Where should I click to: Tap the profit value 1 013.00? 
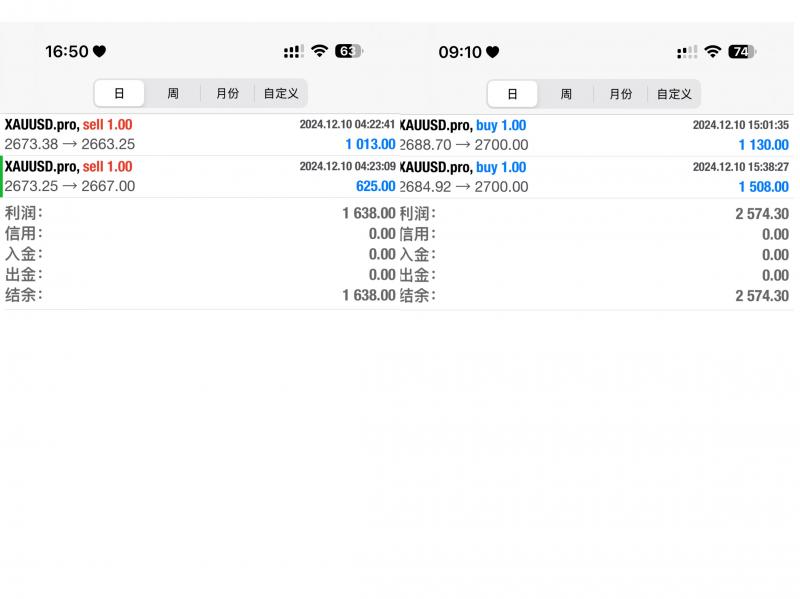[370, 144]
